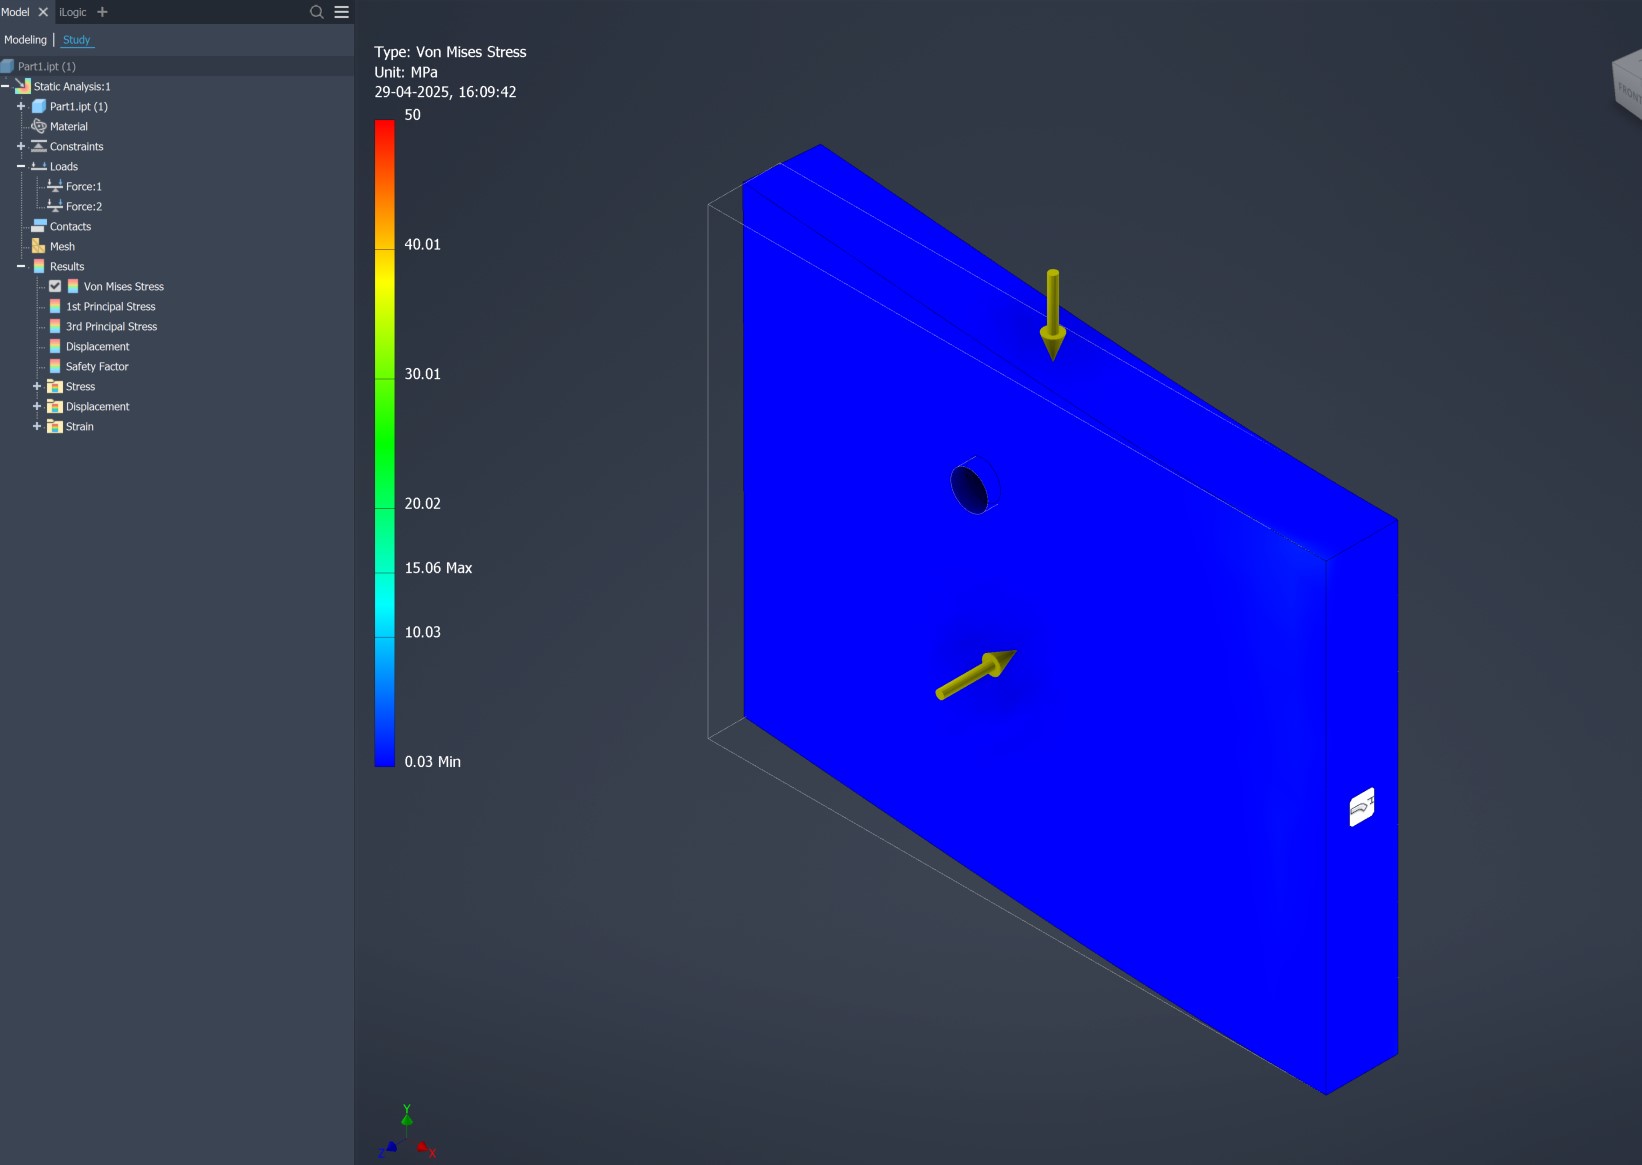Select the 3rd Principal Stress label
The width and height of the screenshot is (1642, 1165).
[x=112, y=327]
